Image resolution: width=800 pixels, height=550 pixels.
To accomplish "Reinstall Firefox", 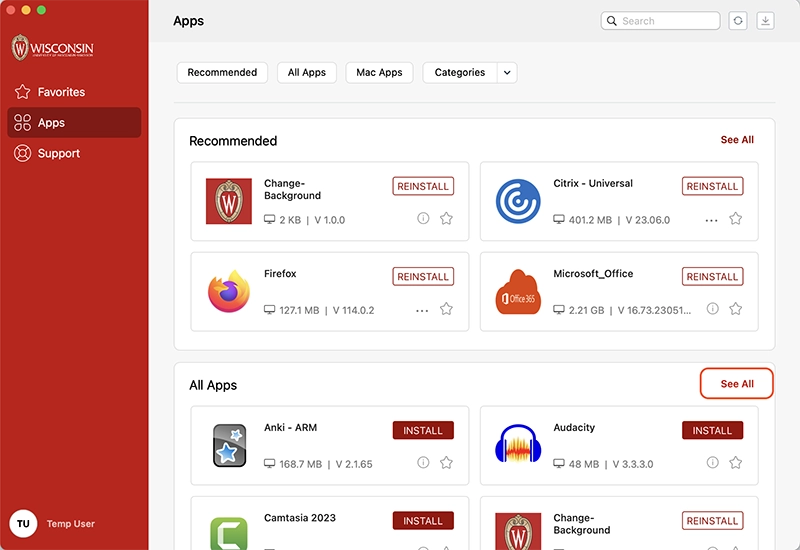I will coord(423,277).
